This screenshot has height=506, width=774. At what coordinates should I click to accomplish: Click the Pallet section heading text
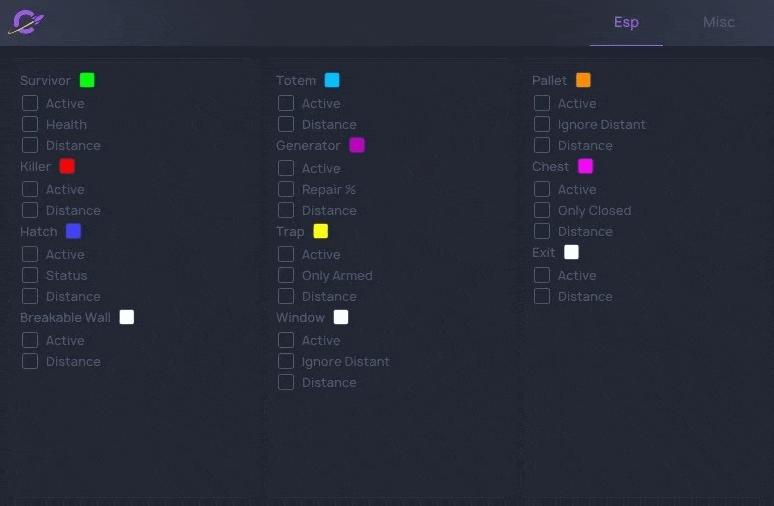pos(549,80)
